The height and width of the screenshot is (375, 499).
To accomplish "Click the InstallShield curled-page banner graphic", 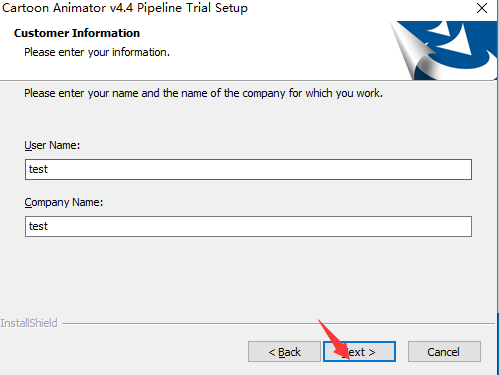I will coord(443,50).
